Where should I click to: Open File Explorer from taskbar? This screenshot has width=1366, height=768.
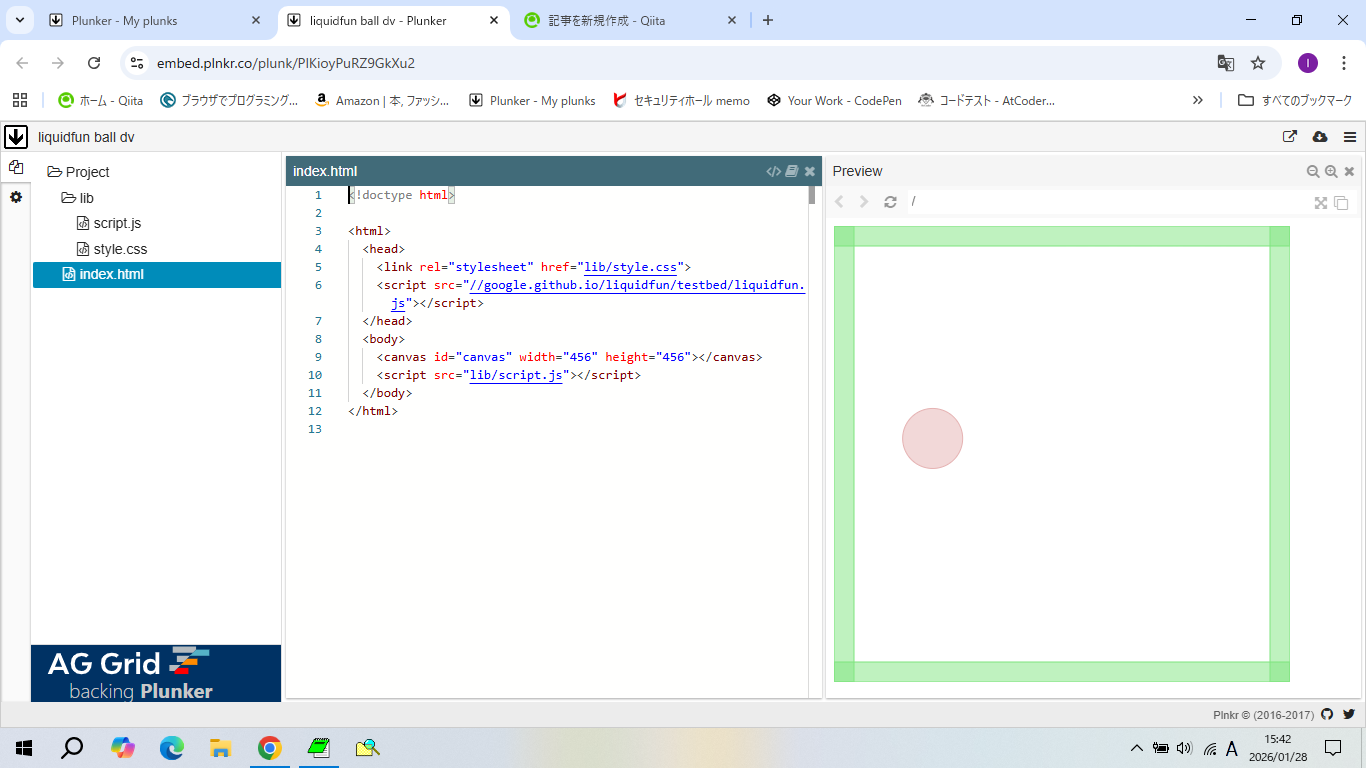click(x=221, y=747)
